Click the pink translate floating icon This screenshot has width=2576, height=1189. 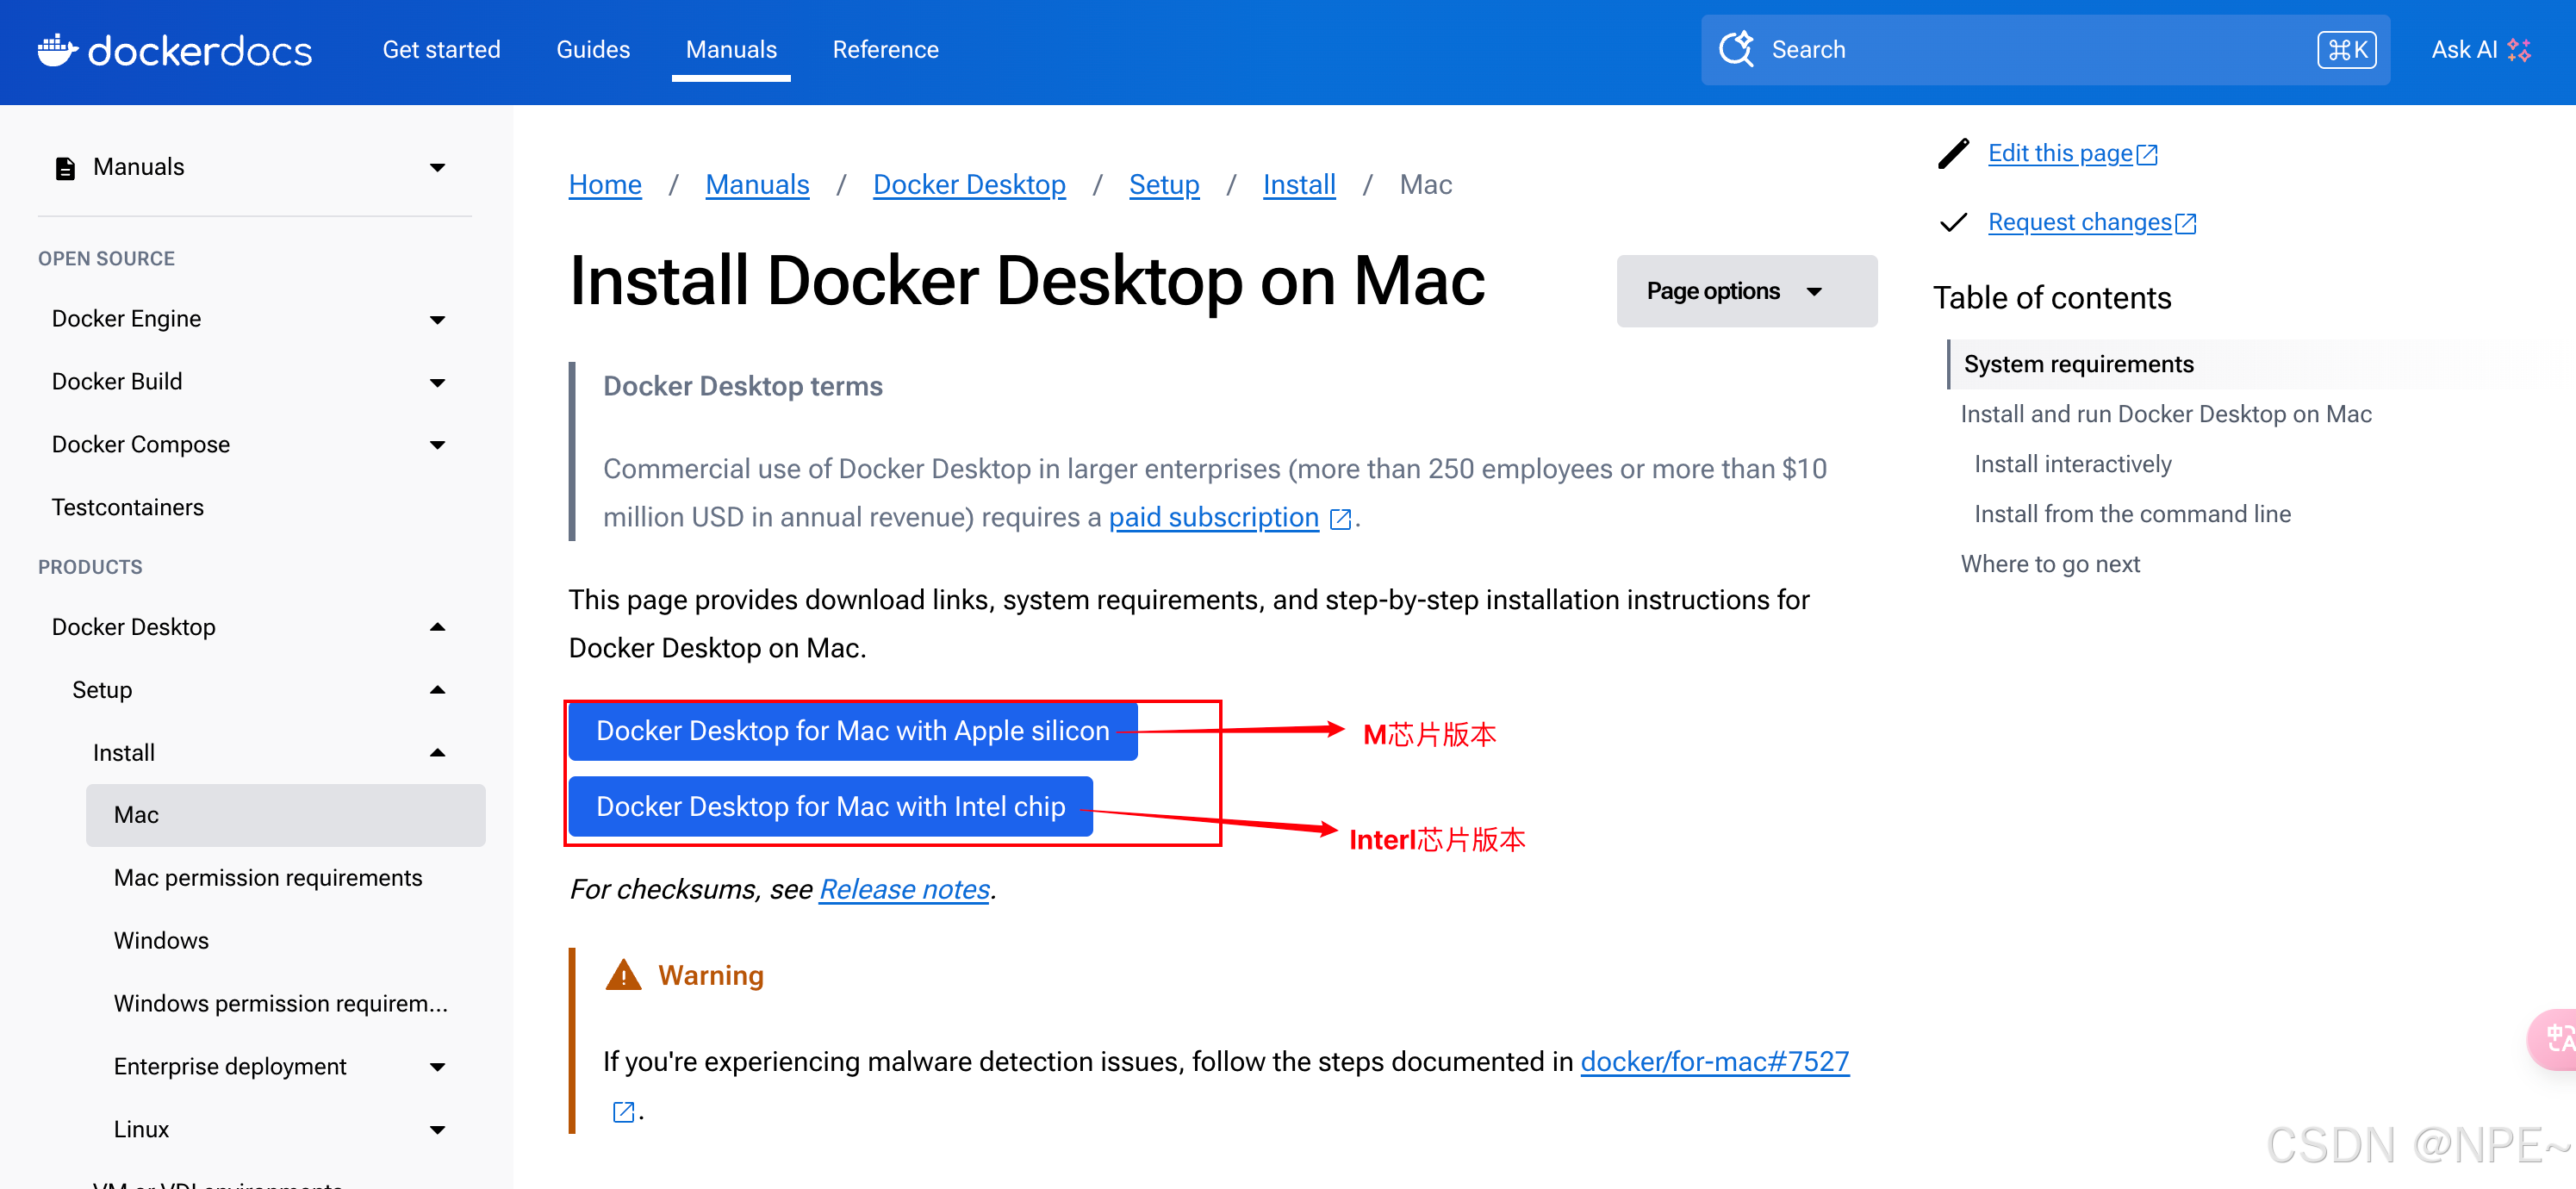click(2556, 1039)
